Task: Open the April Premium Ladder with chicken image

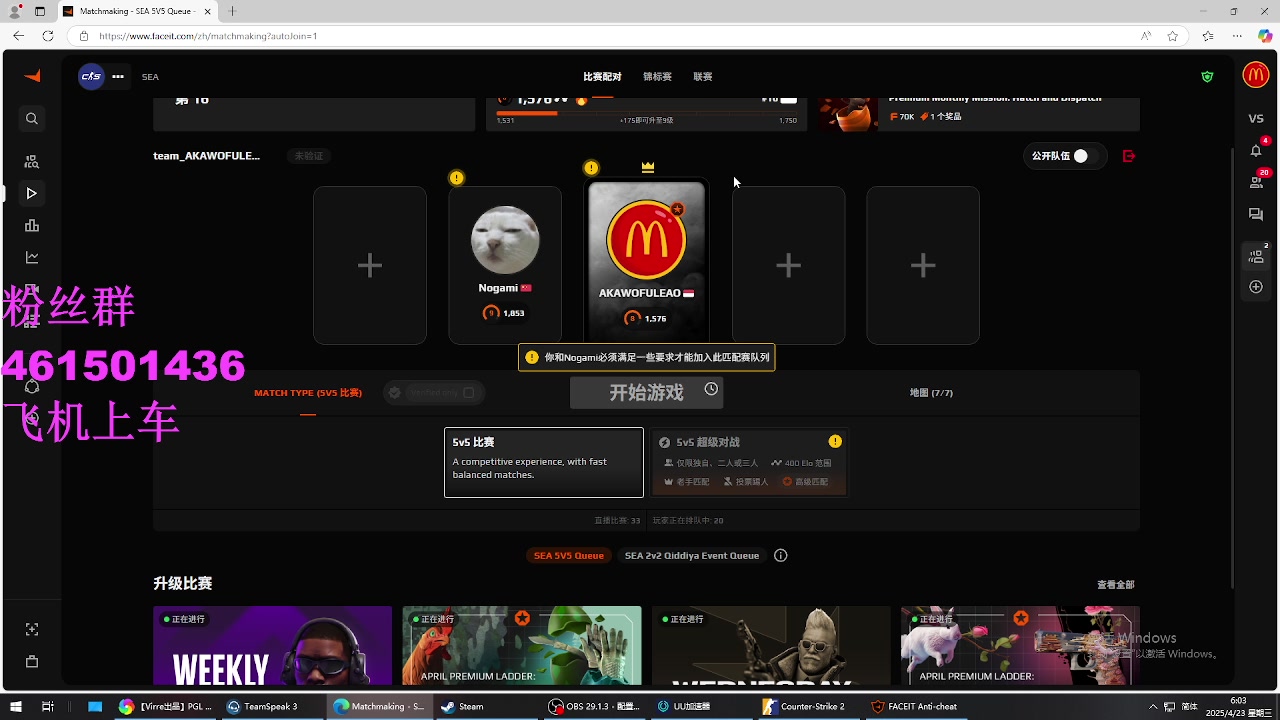Action: (522, 645)
